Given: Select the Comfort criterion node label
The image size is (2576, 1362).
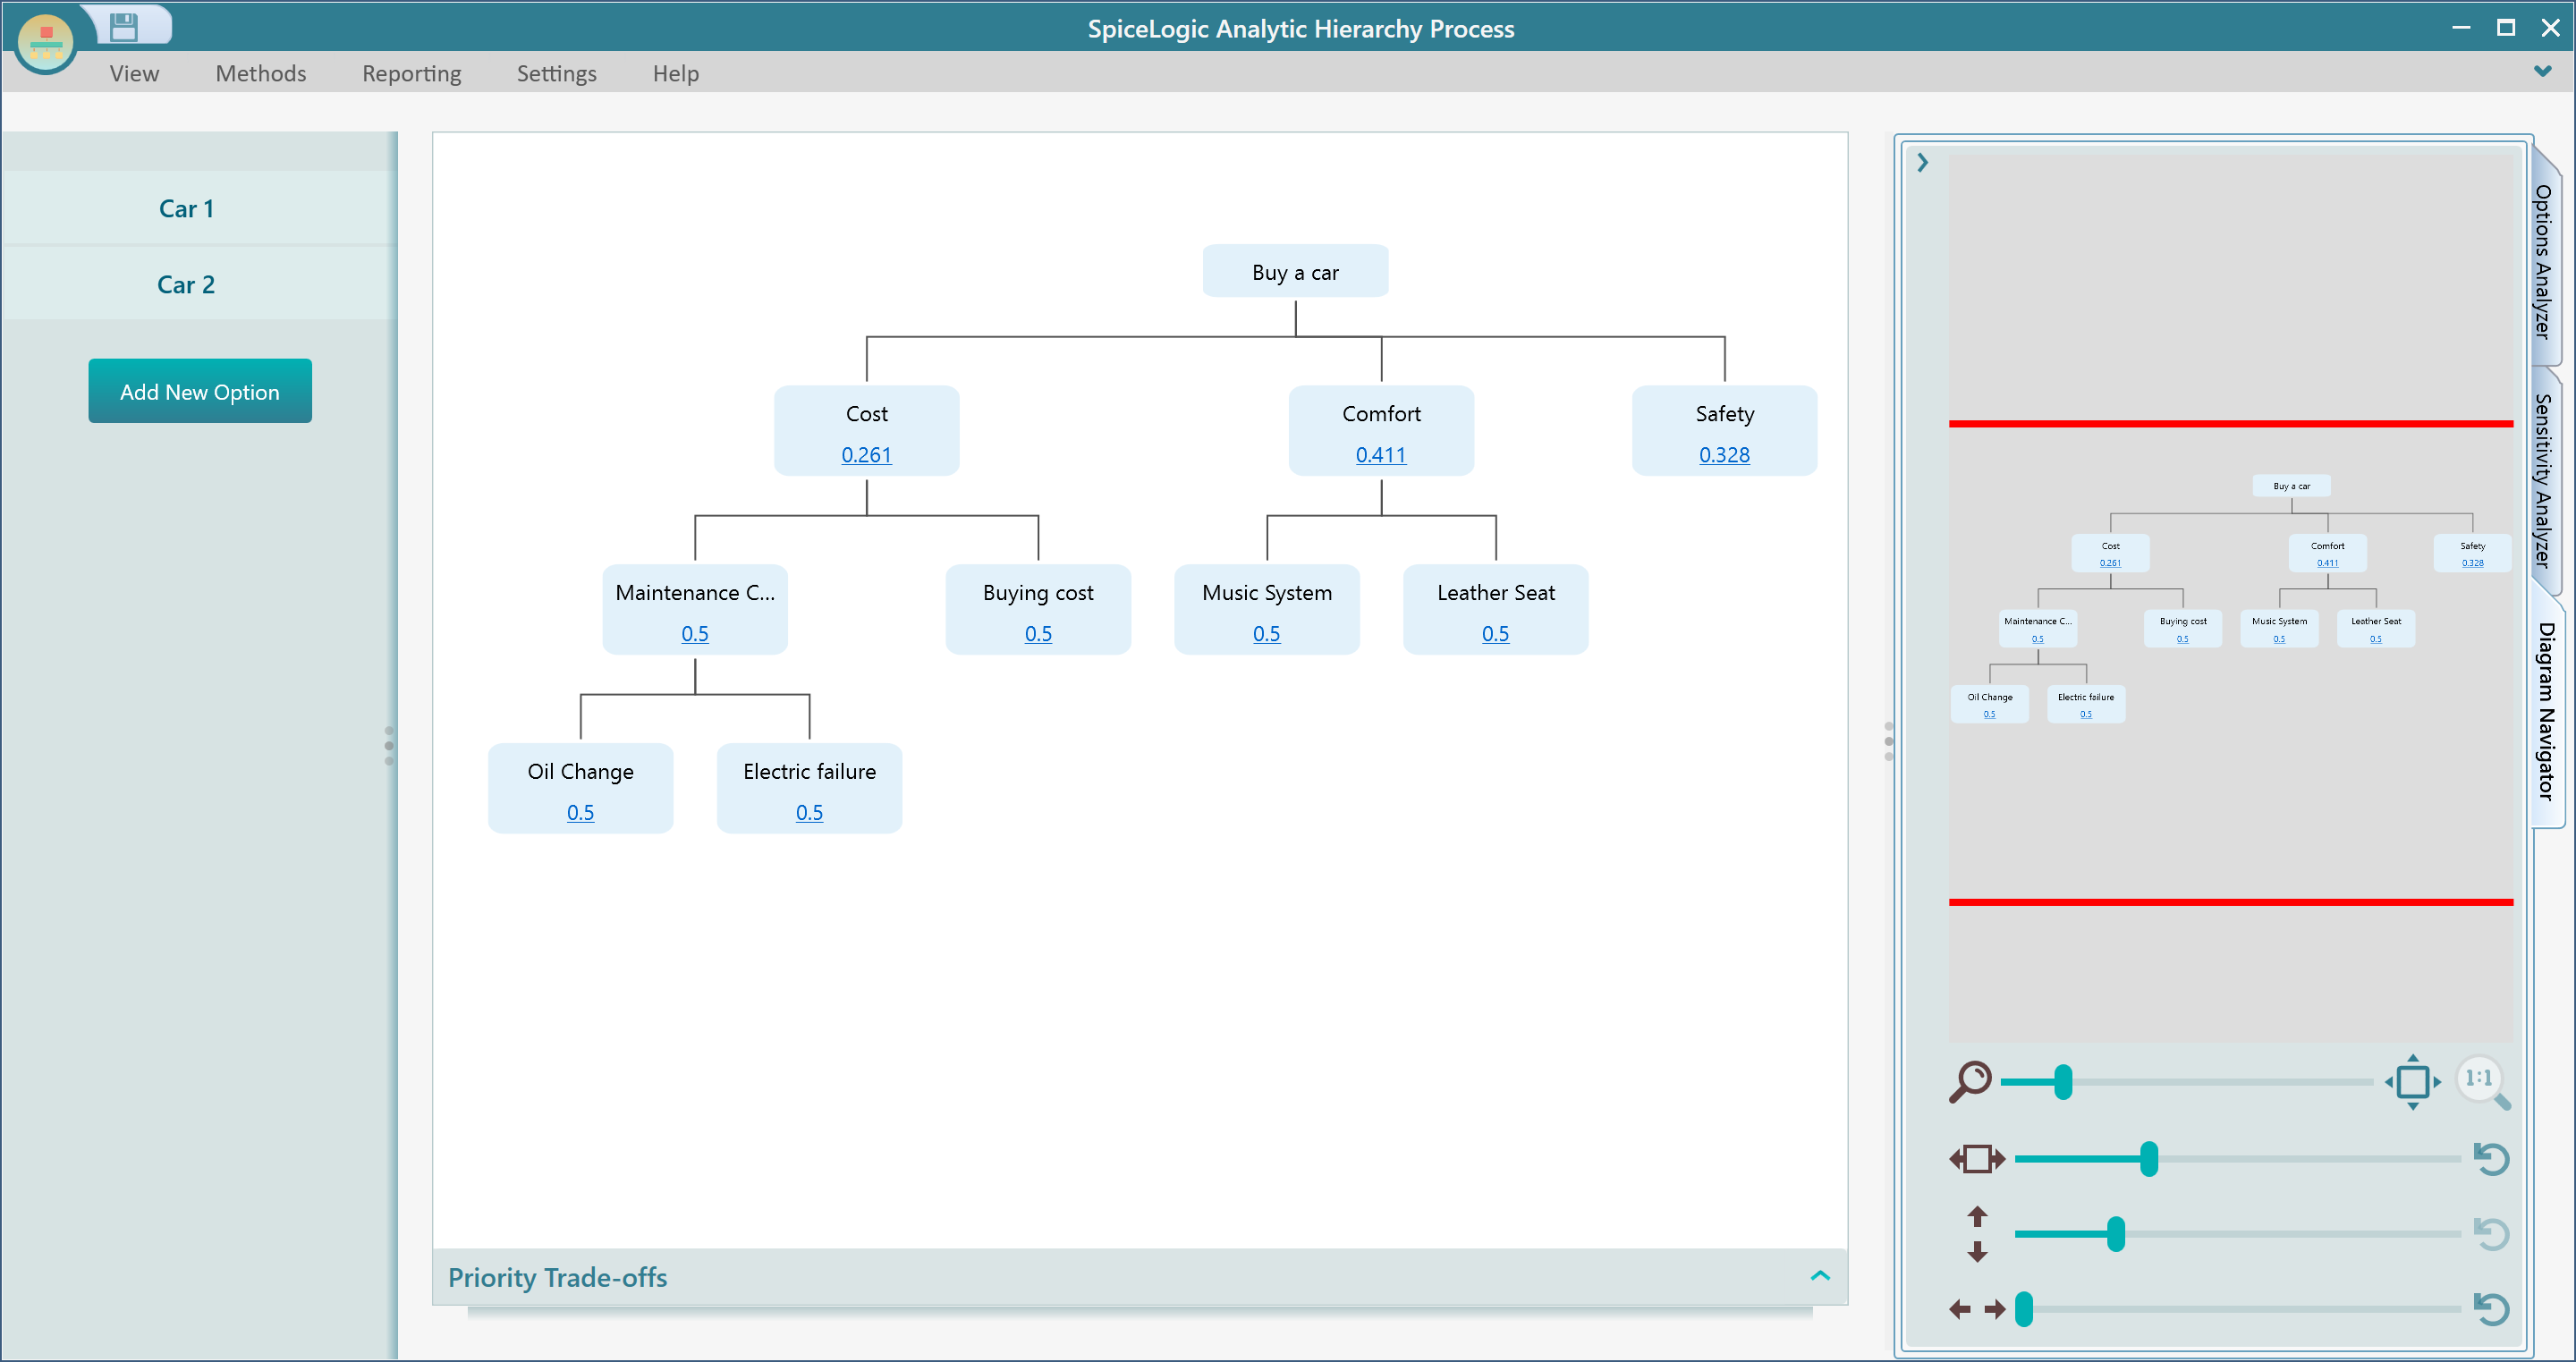Looking at the screenshot, I should point(1380,413).
